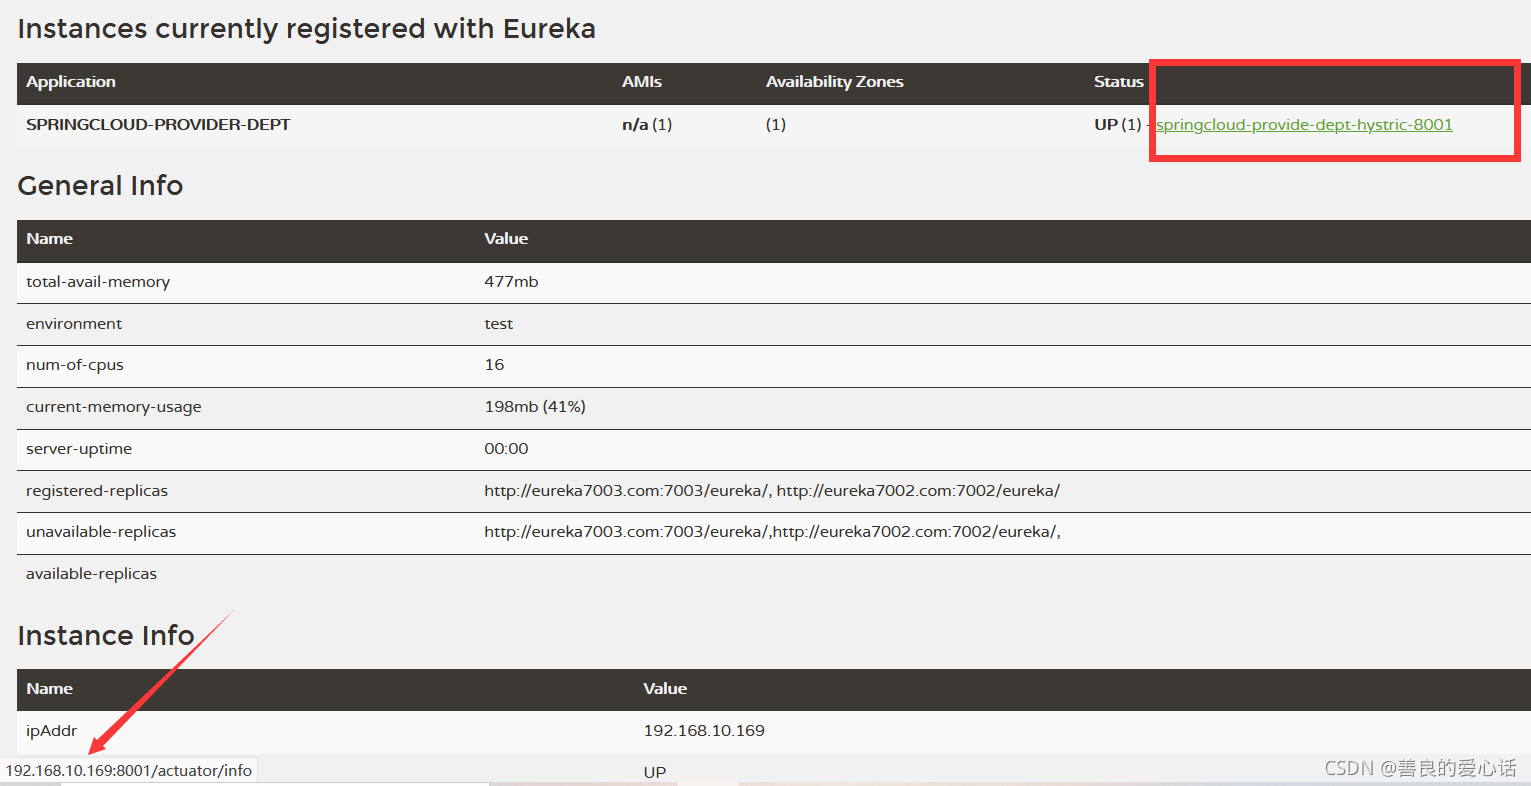
Task: Click the Instance Info Name column header
Action: 49,689
